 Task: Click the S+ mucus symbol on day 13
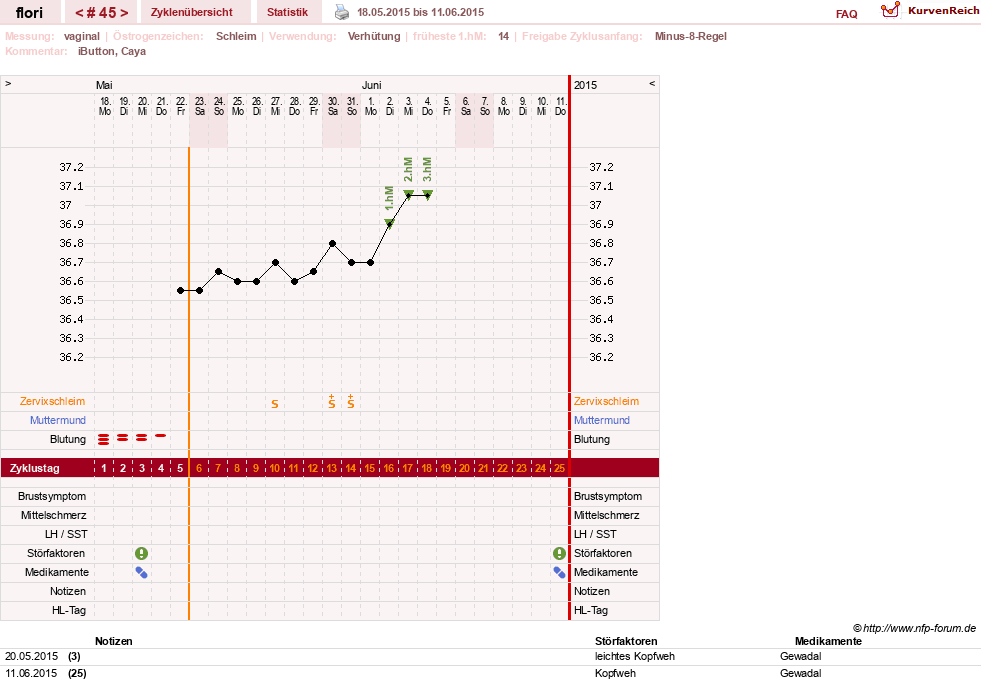332,402
